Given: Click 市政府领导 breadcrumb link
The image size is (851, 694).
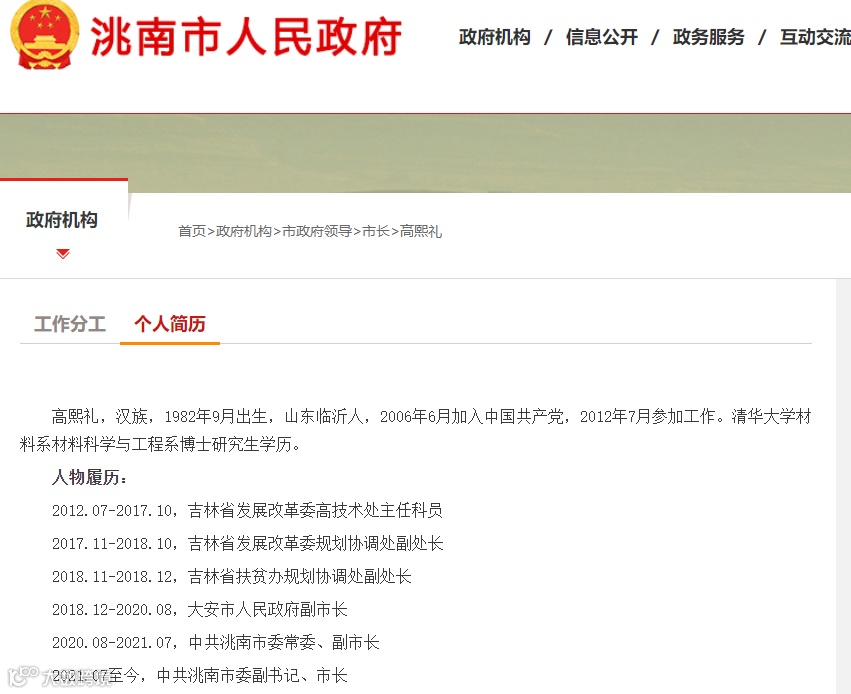Looking at the screenshot, I should coord(317,231).
